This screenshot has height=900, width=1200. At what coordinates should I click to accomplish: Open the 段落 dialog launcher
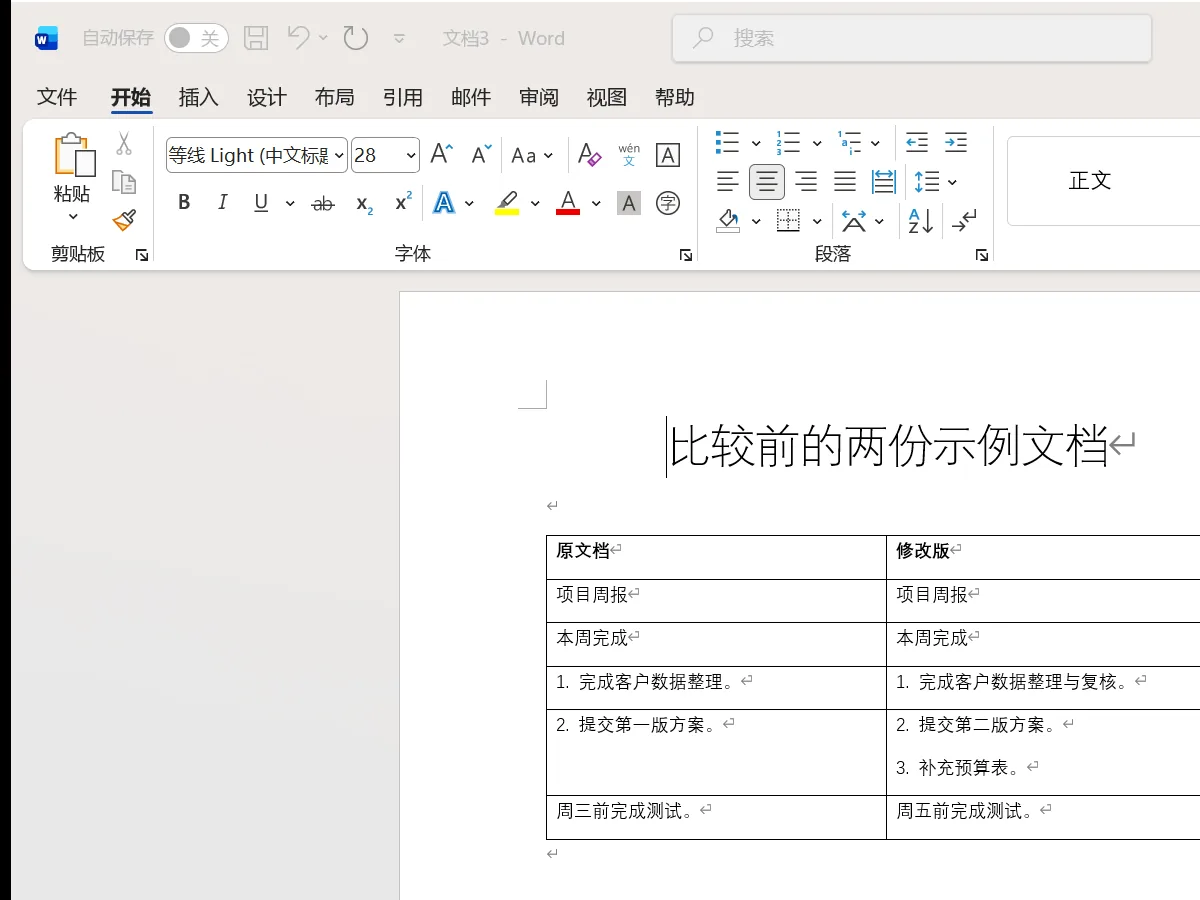[x=982, y=256]
